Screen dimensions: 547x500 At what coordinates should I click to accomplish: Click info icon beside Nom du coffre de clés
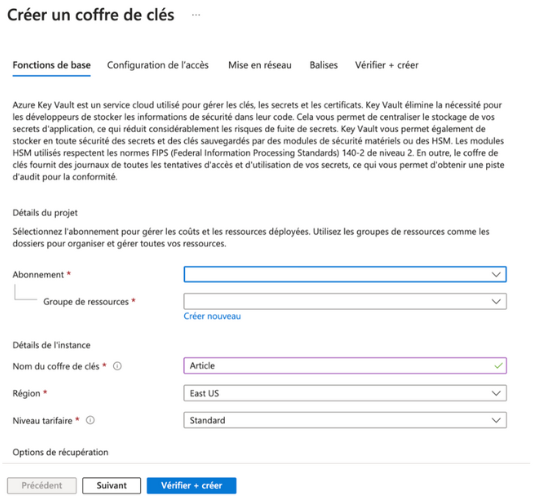coord(118,366)
